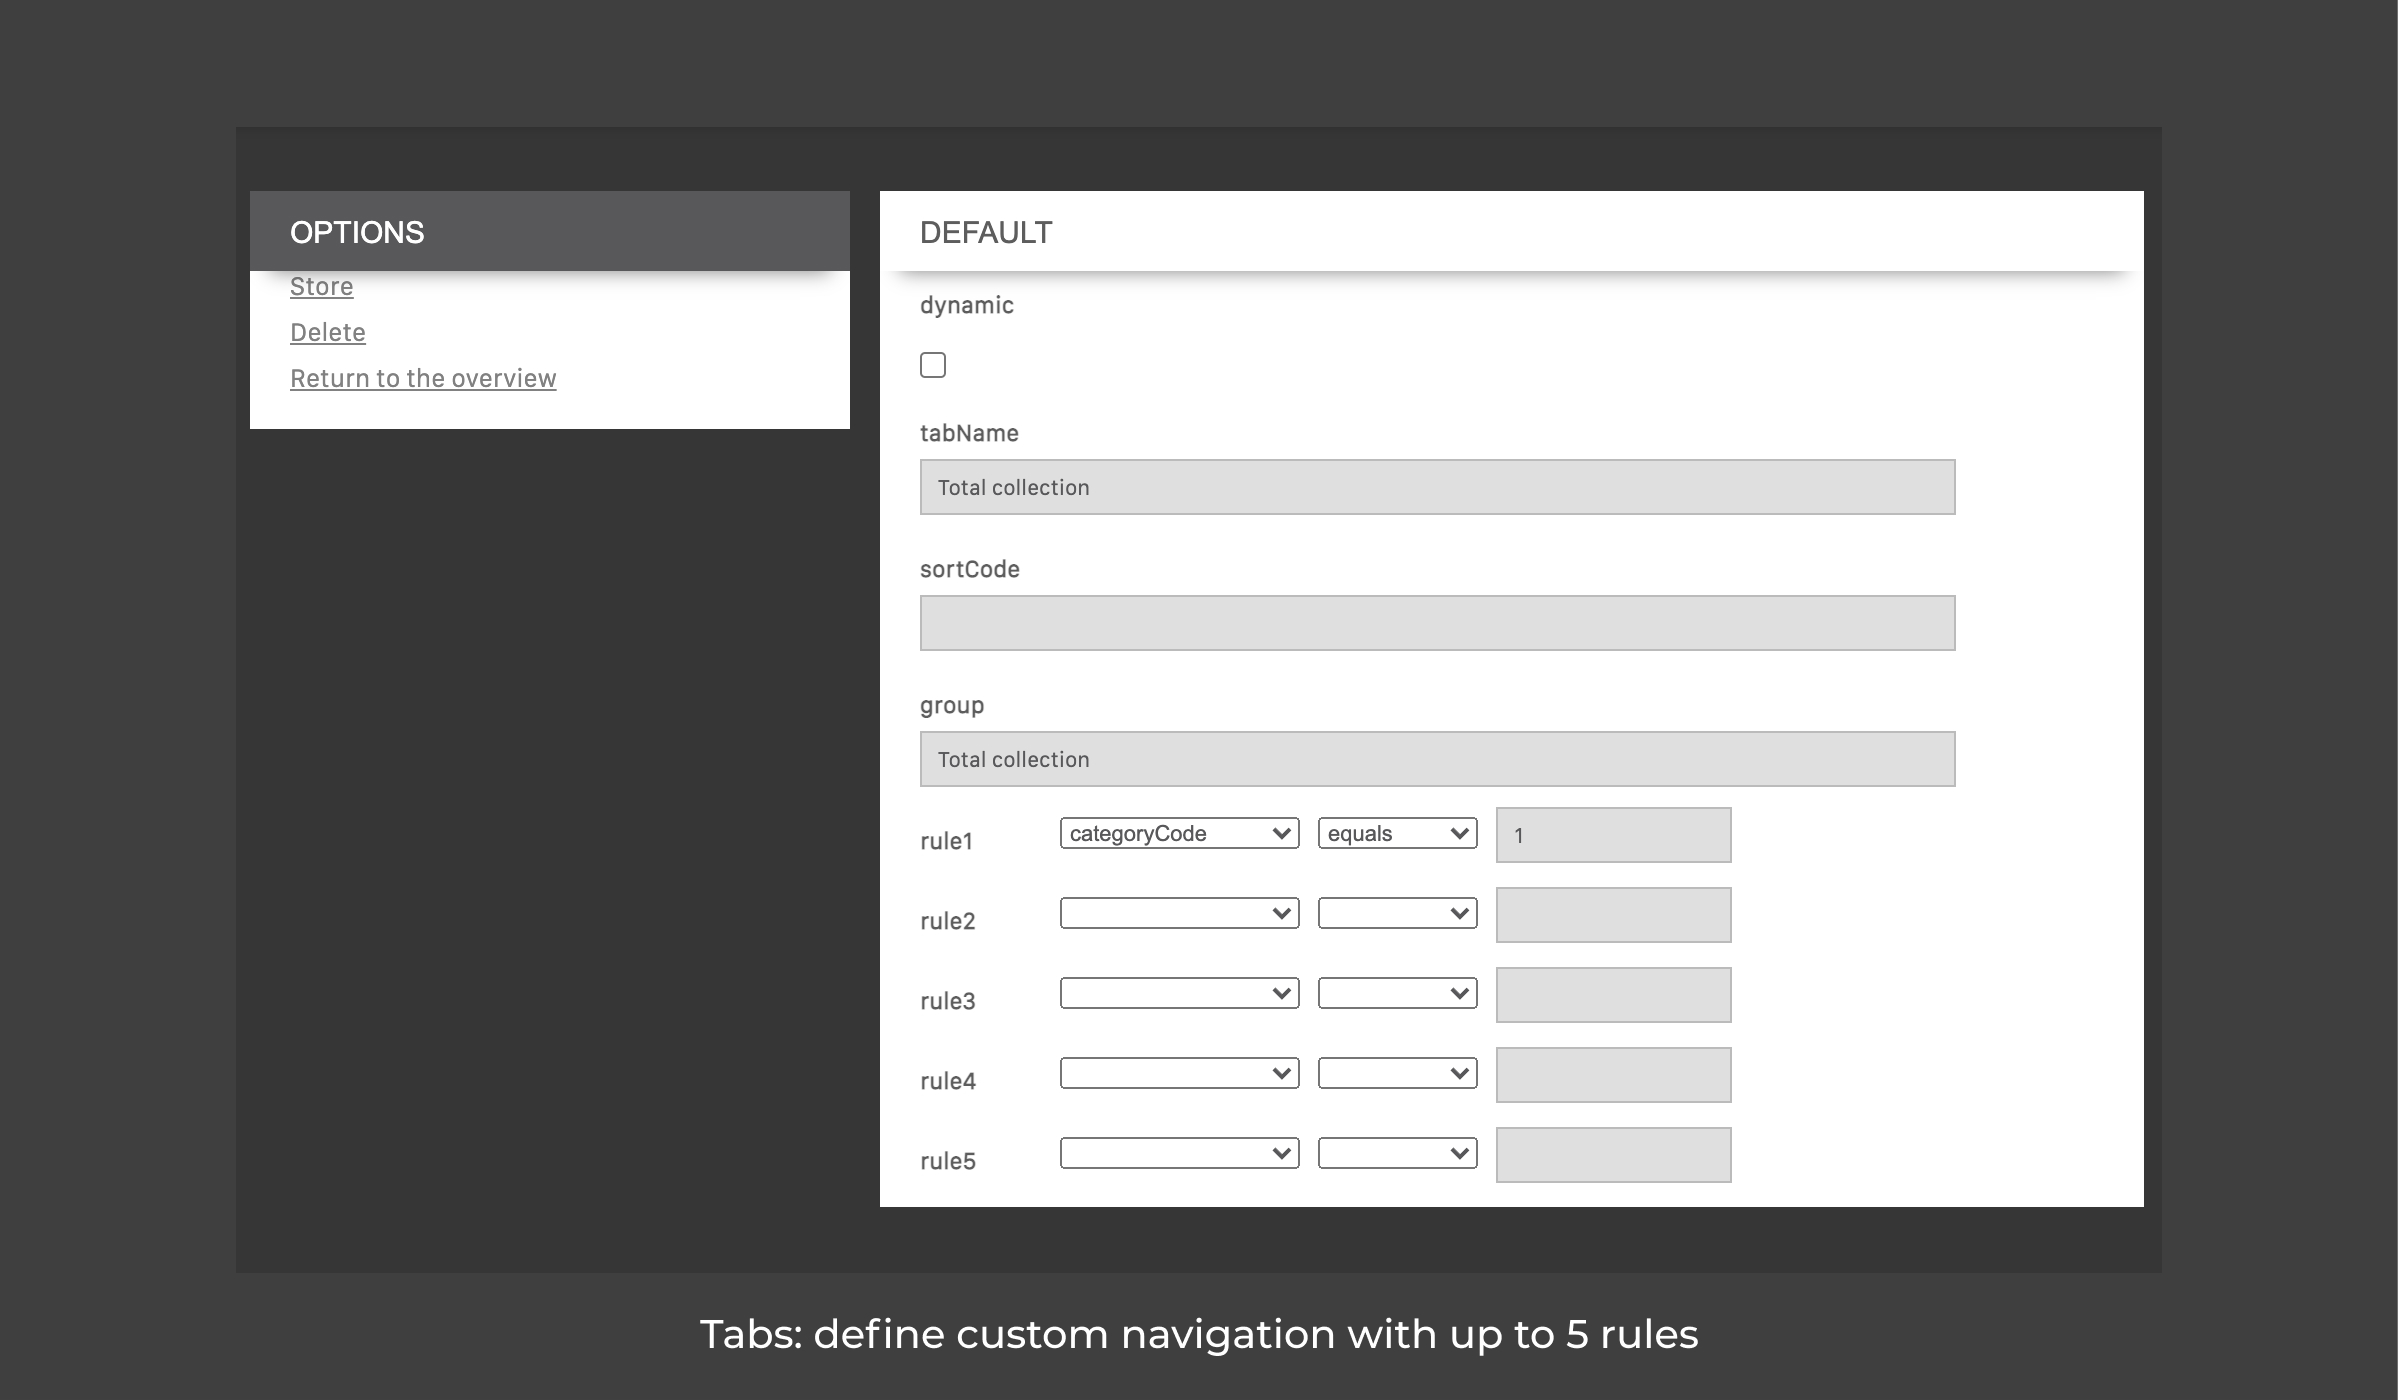Focus the sortCode input field
2398x1400 pixels.
[x=1437, y=623]
